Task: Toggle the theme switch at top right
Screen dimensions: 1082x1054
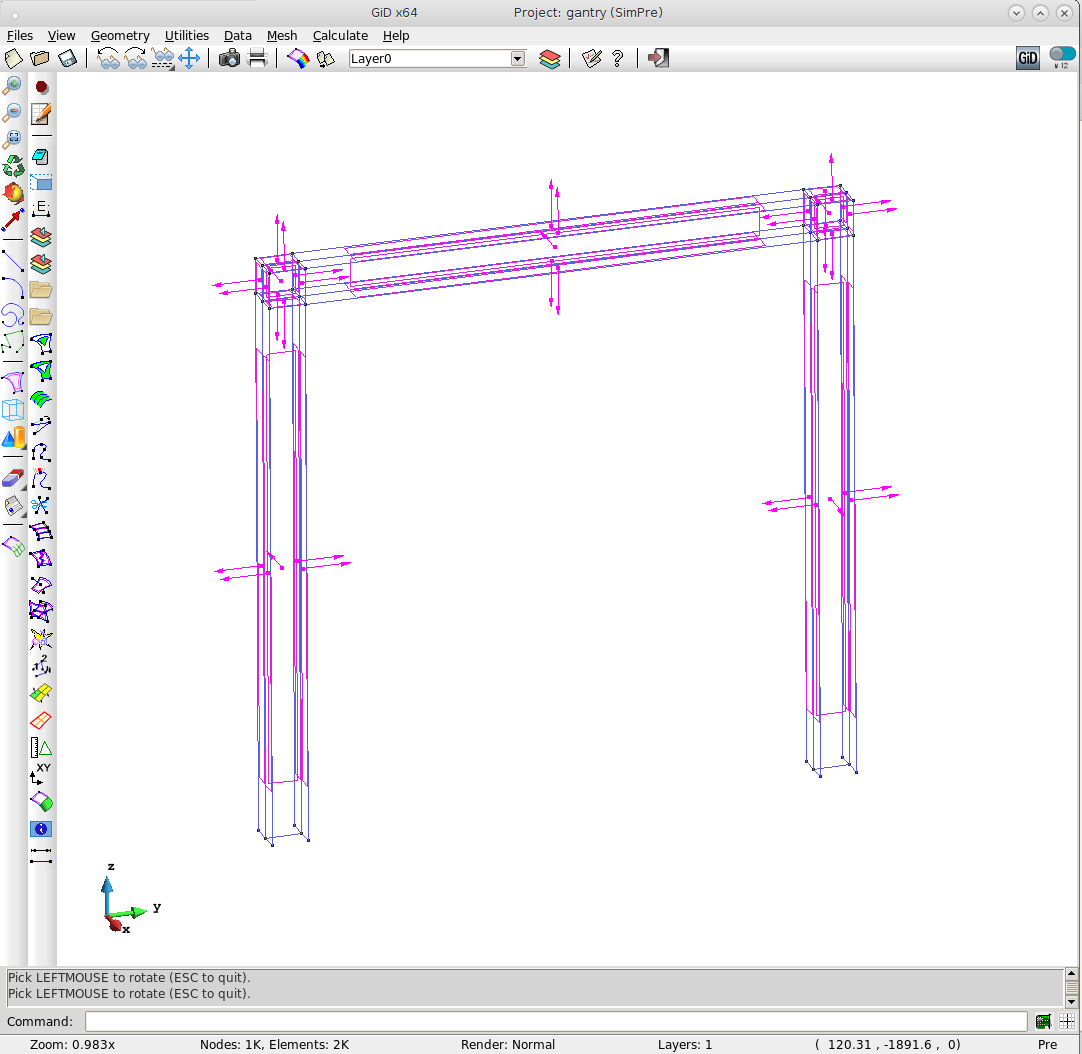Action: (x=1062, y=55)
